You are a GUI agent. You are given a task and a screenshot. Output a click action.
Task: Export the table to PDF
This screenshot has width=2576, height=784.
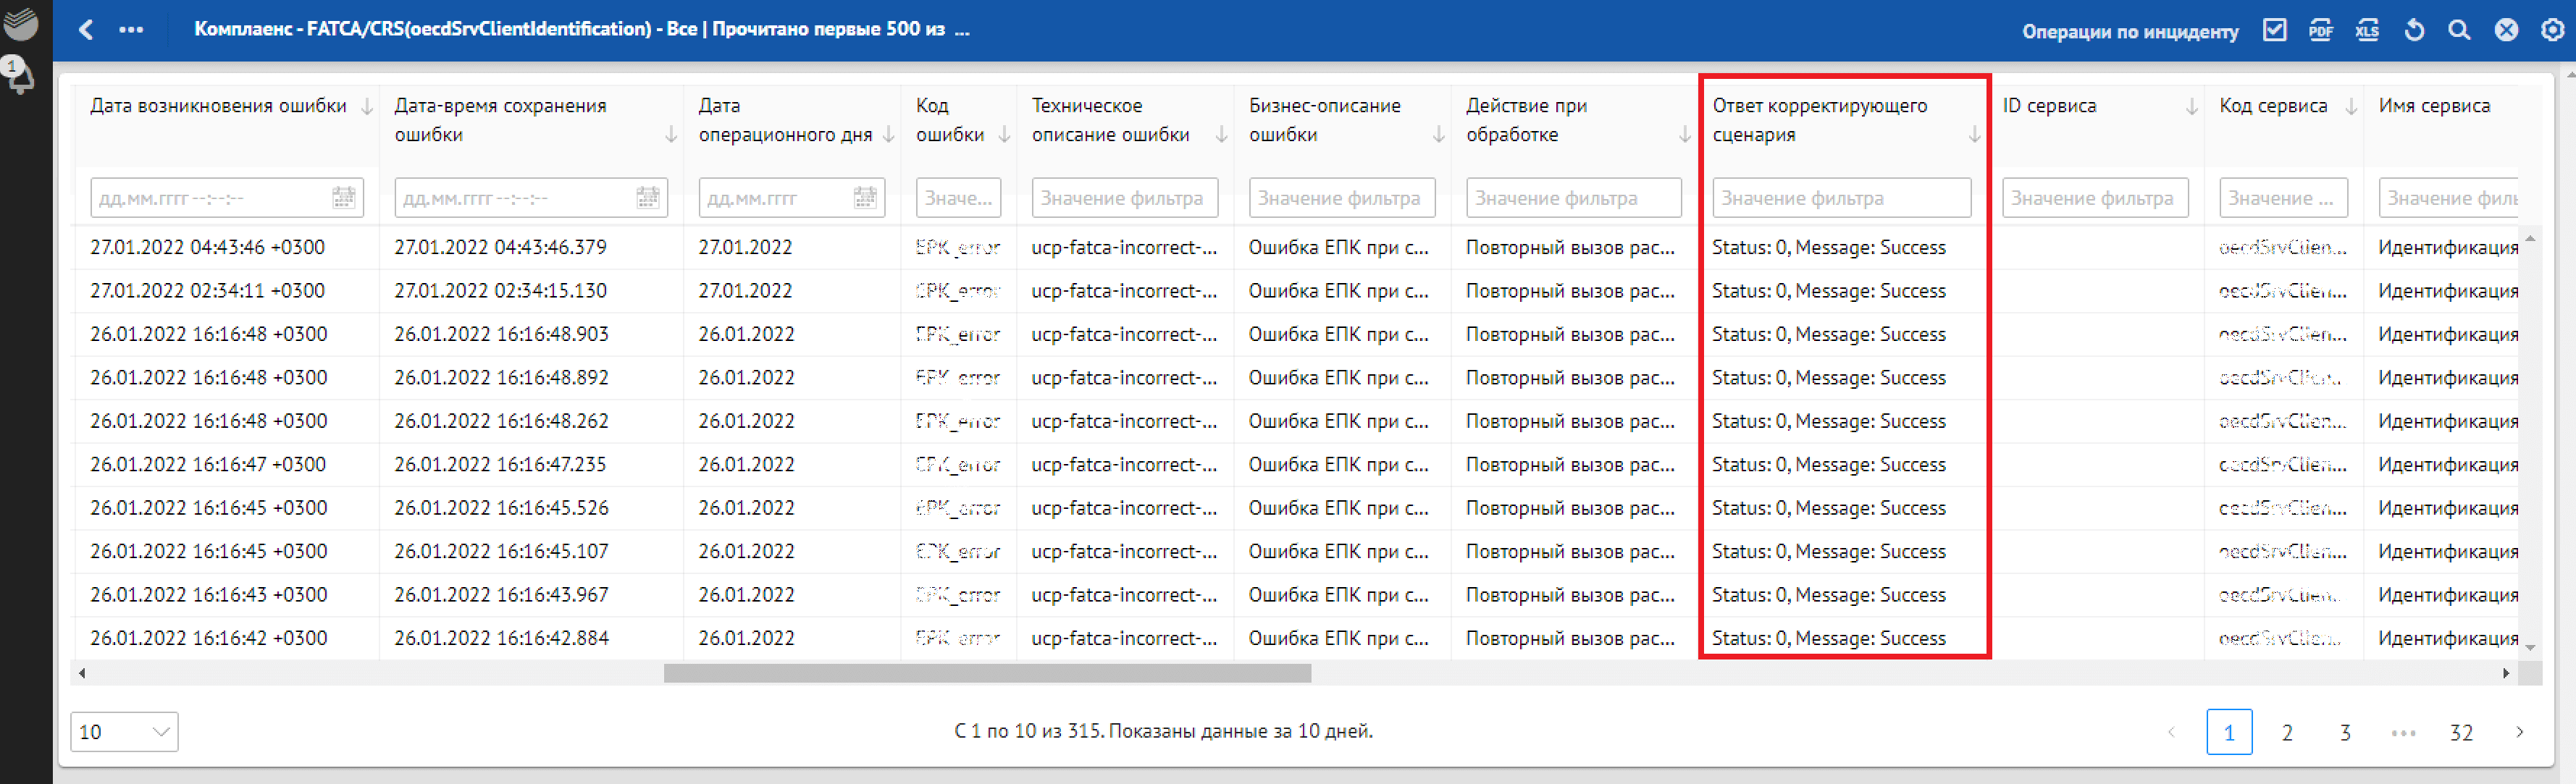coord(2320,30)
